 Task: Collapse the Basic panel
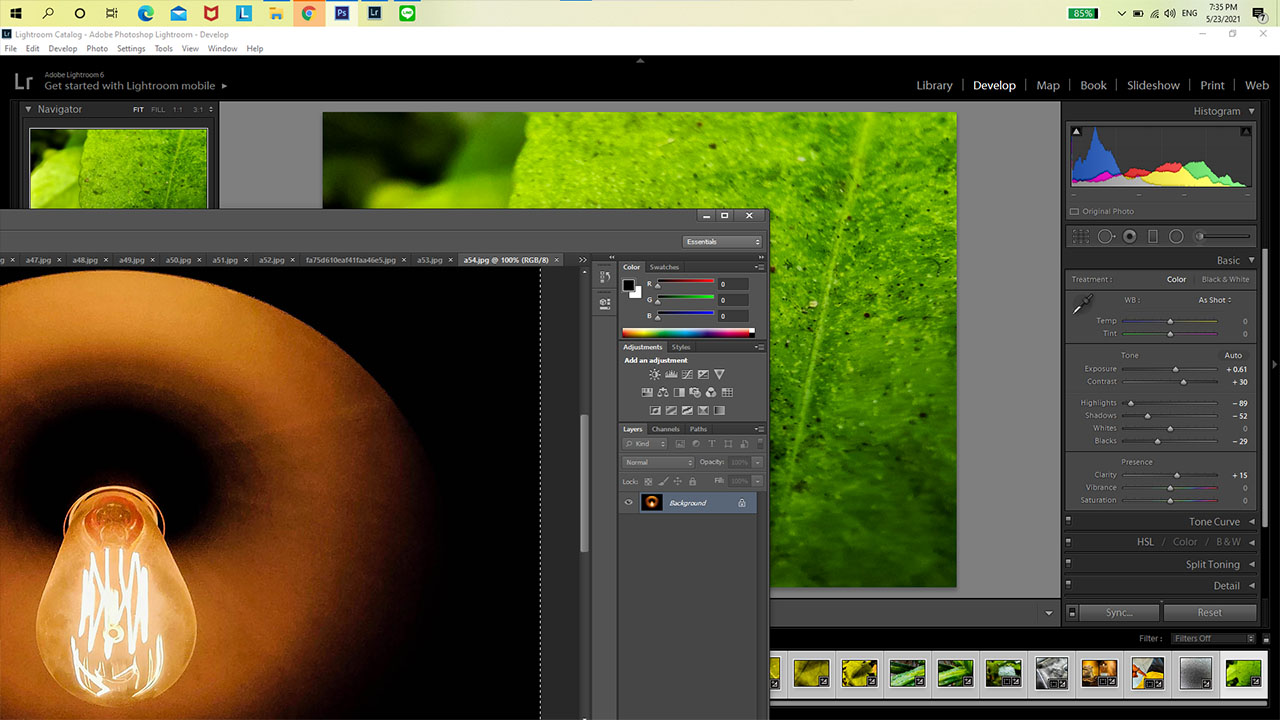pos(1251,260)
